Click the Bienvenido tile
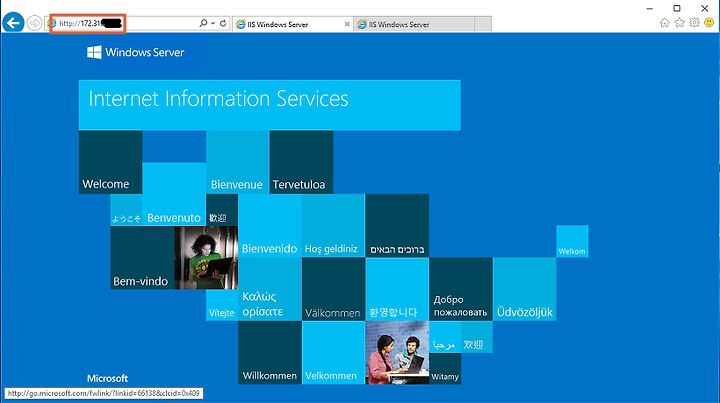Image resolution: width=720 pixels, height=403 pixels. pos(270,225)
